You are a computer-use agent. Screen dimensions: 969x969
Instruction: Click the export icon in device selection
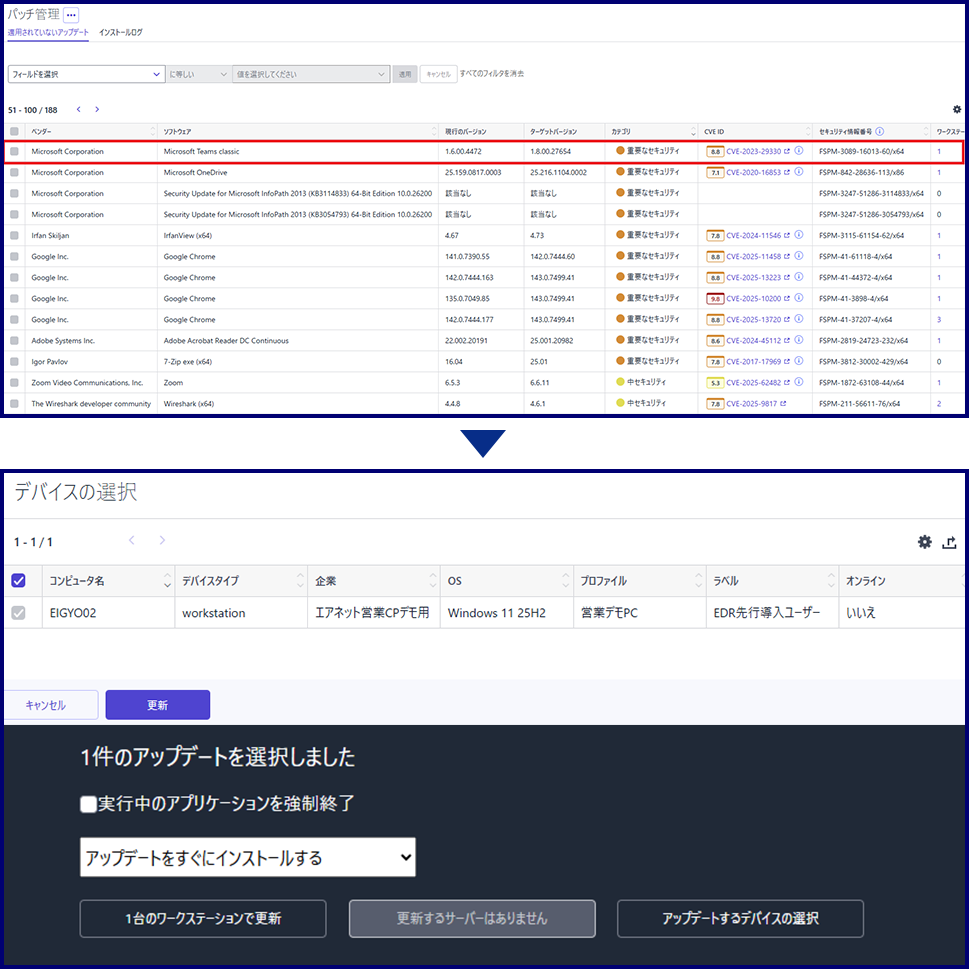[950, 542]
